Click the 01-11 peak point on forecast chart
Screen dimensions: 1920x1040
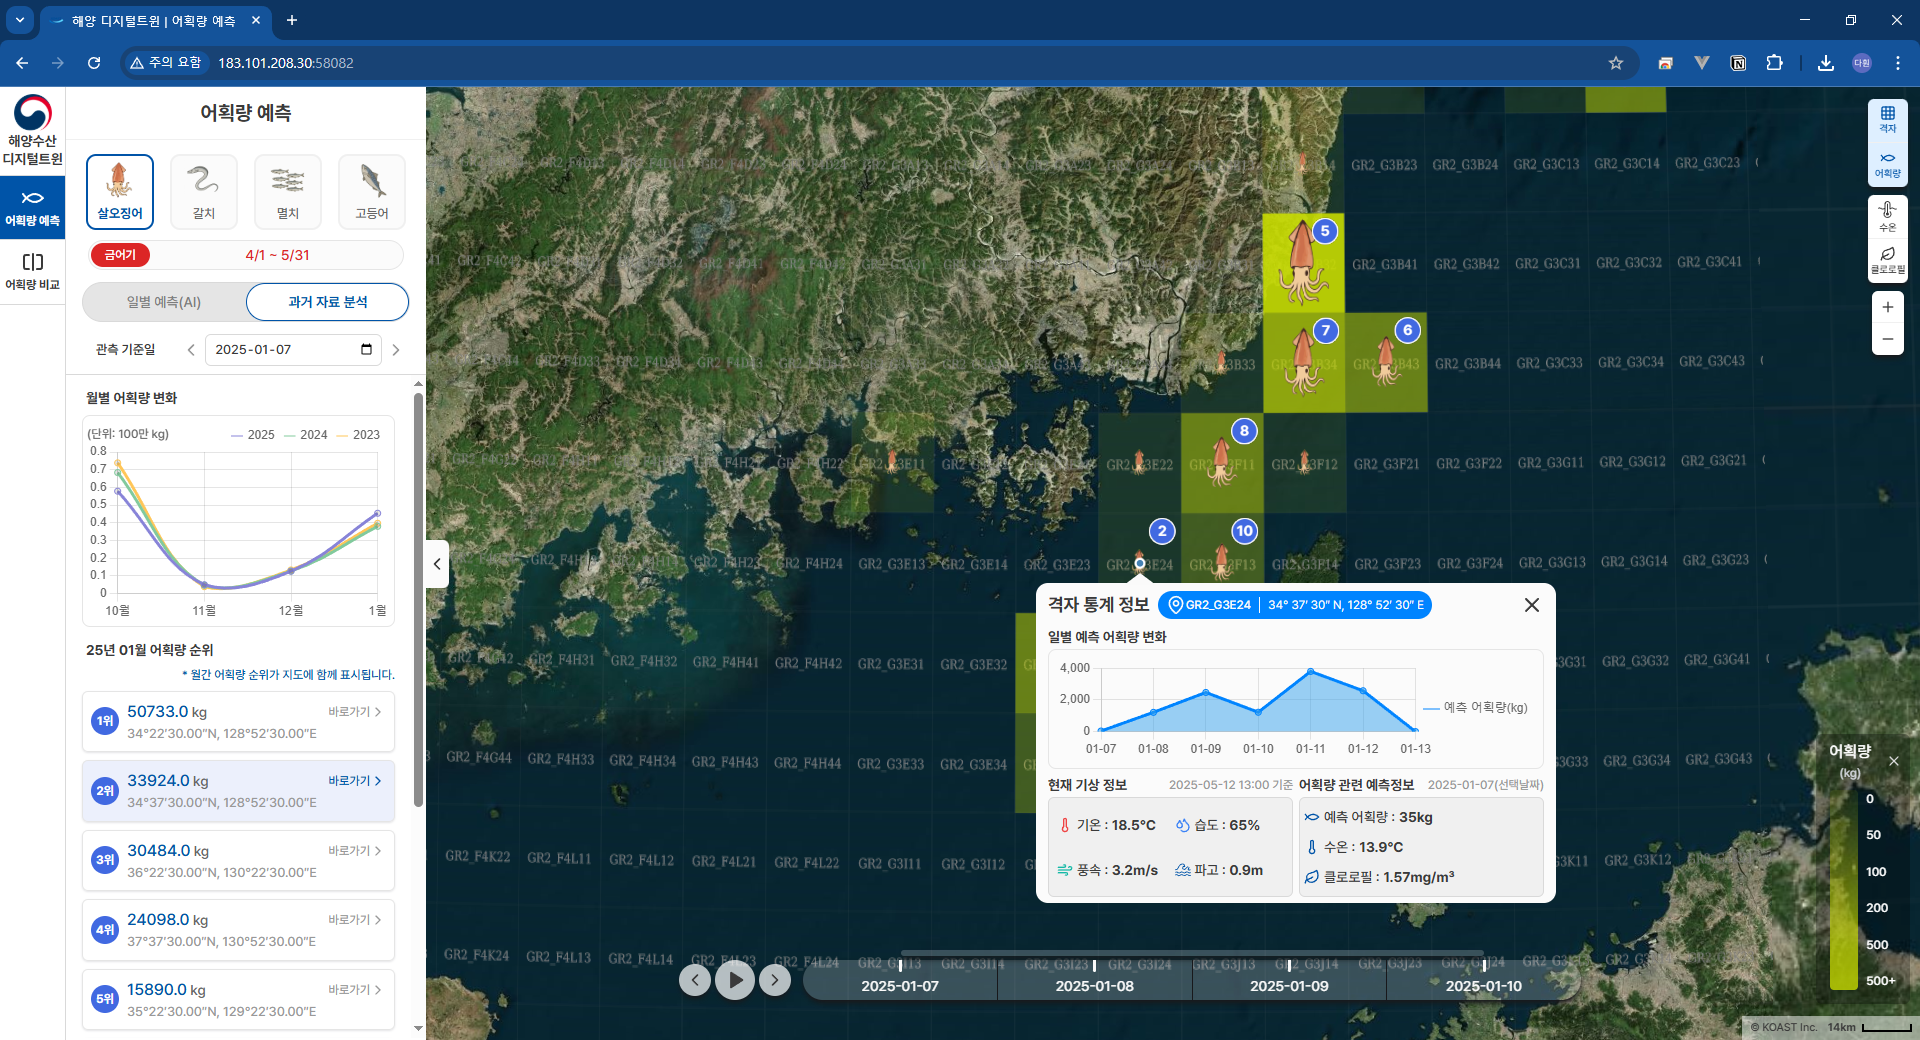(x=1310, y=671)
